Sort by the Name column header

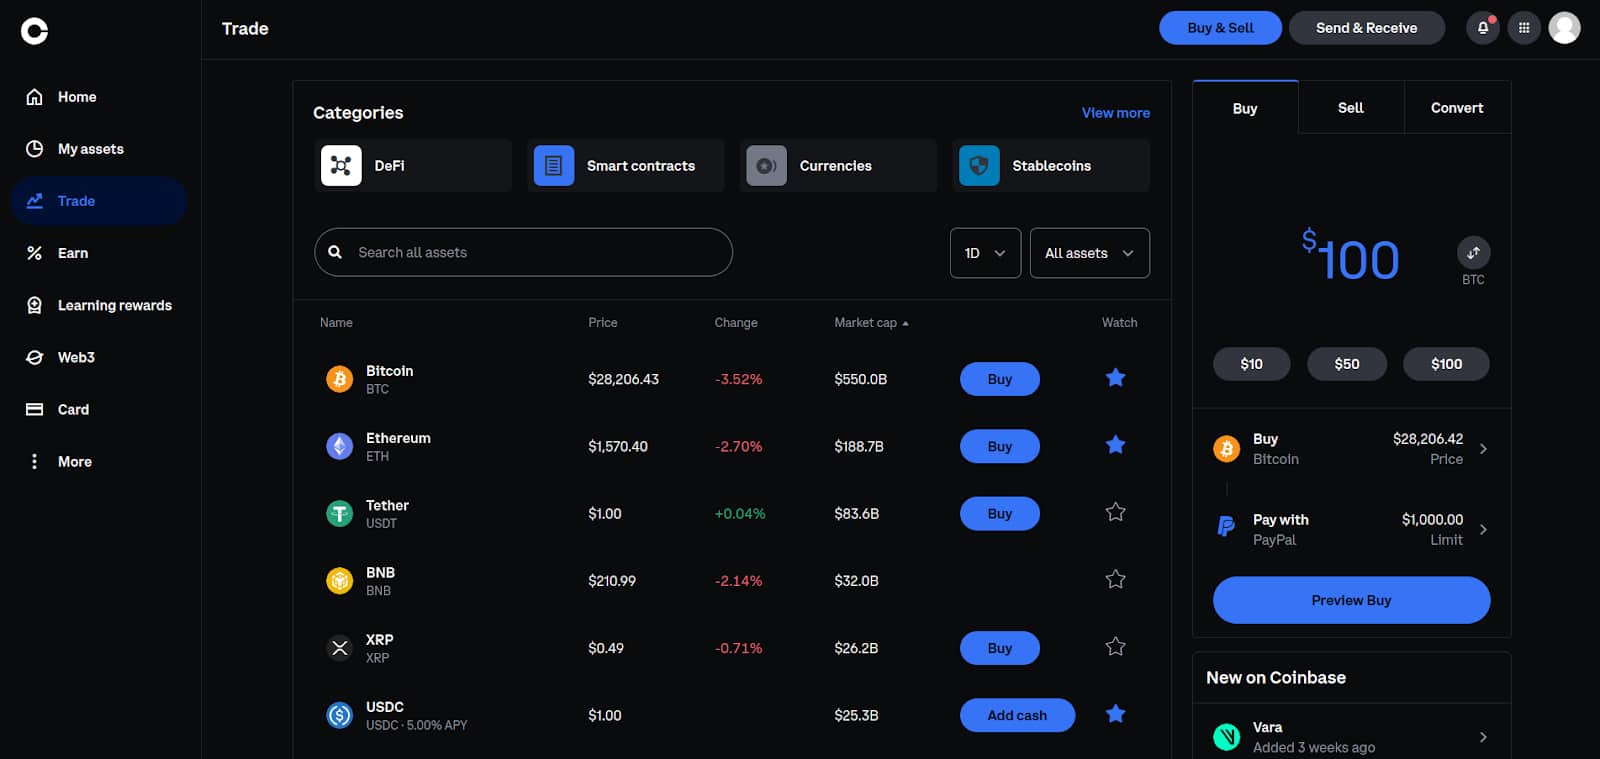pos(336,323)
